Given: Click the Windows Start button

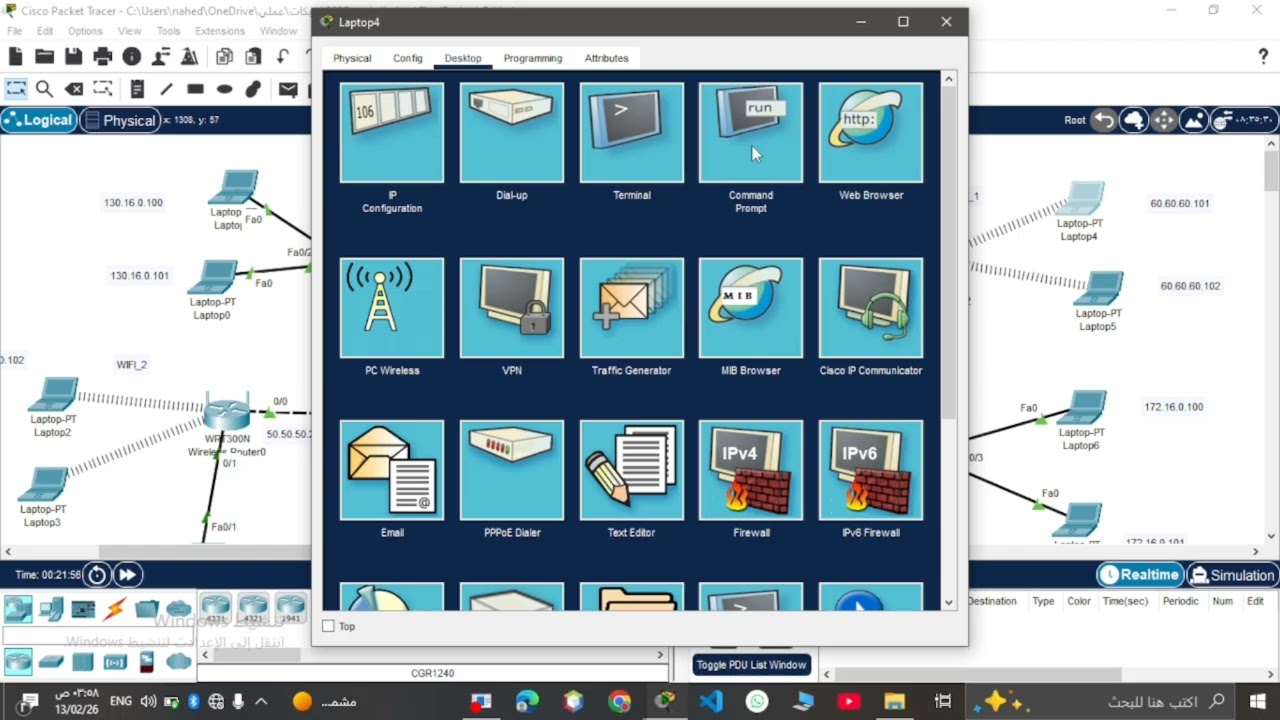Looking at the screenshot, I should click(x=1257, y=701).
